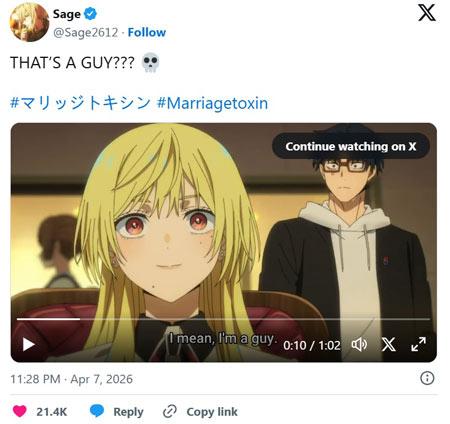The image size is (450, 424).
Task: Open the #Marriagetoxin hashtag
Action: [x=212, y=103]
